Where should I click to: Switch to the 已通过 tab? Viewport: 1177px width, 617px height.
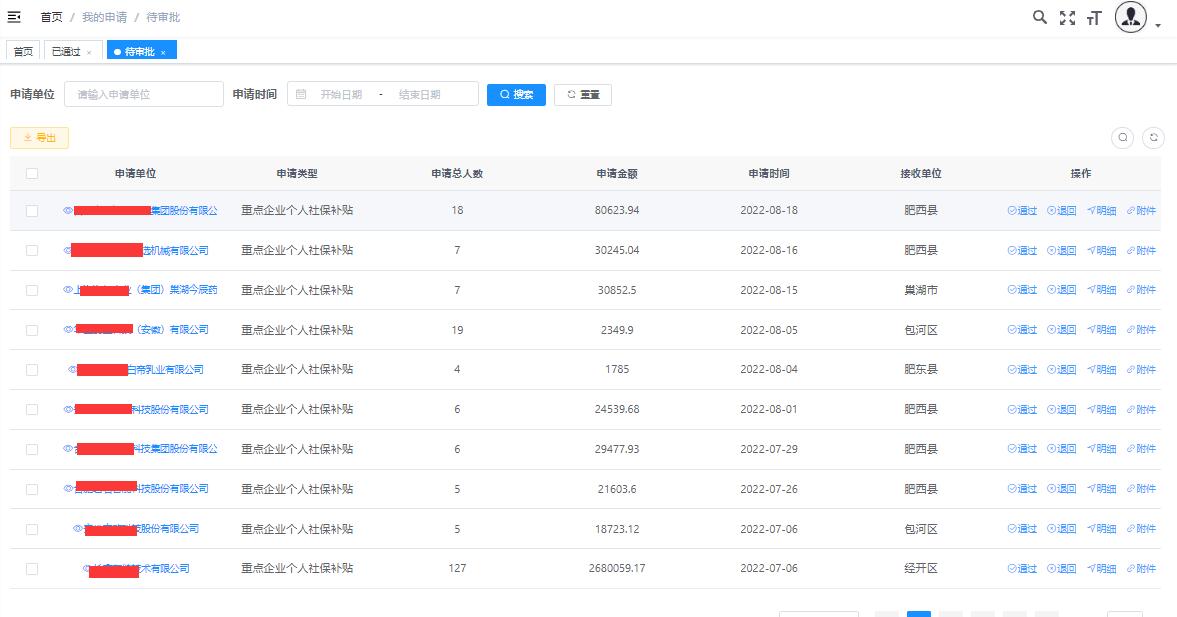click(x=66, y=51)
